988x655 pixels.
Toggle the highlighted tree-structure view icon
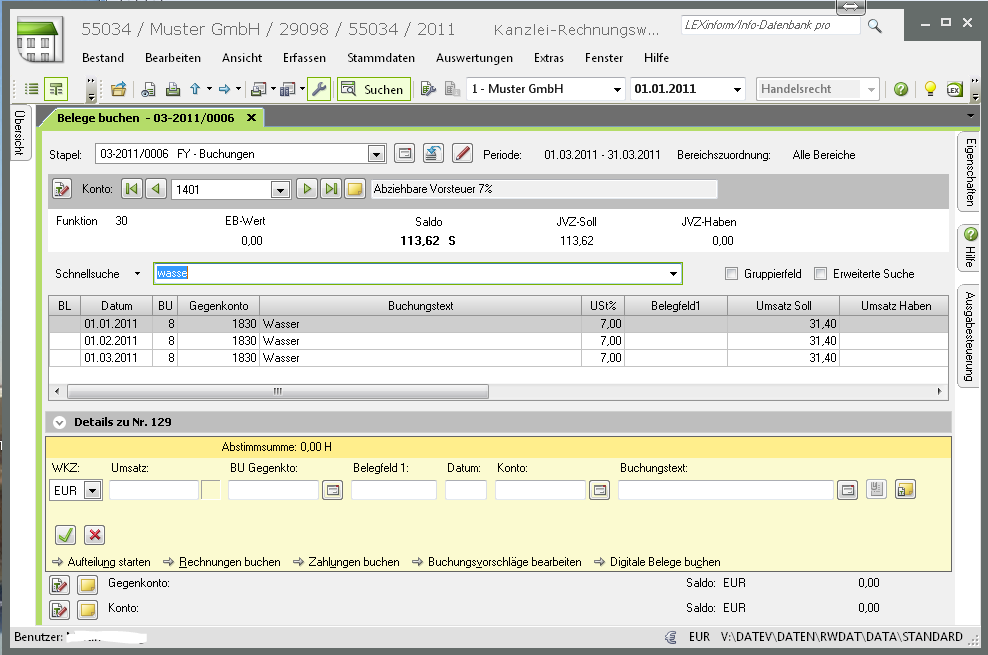pos(56,89)
